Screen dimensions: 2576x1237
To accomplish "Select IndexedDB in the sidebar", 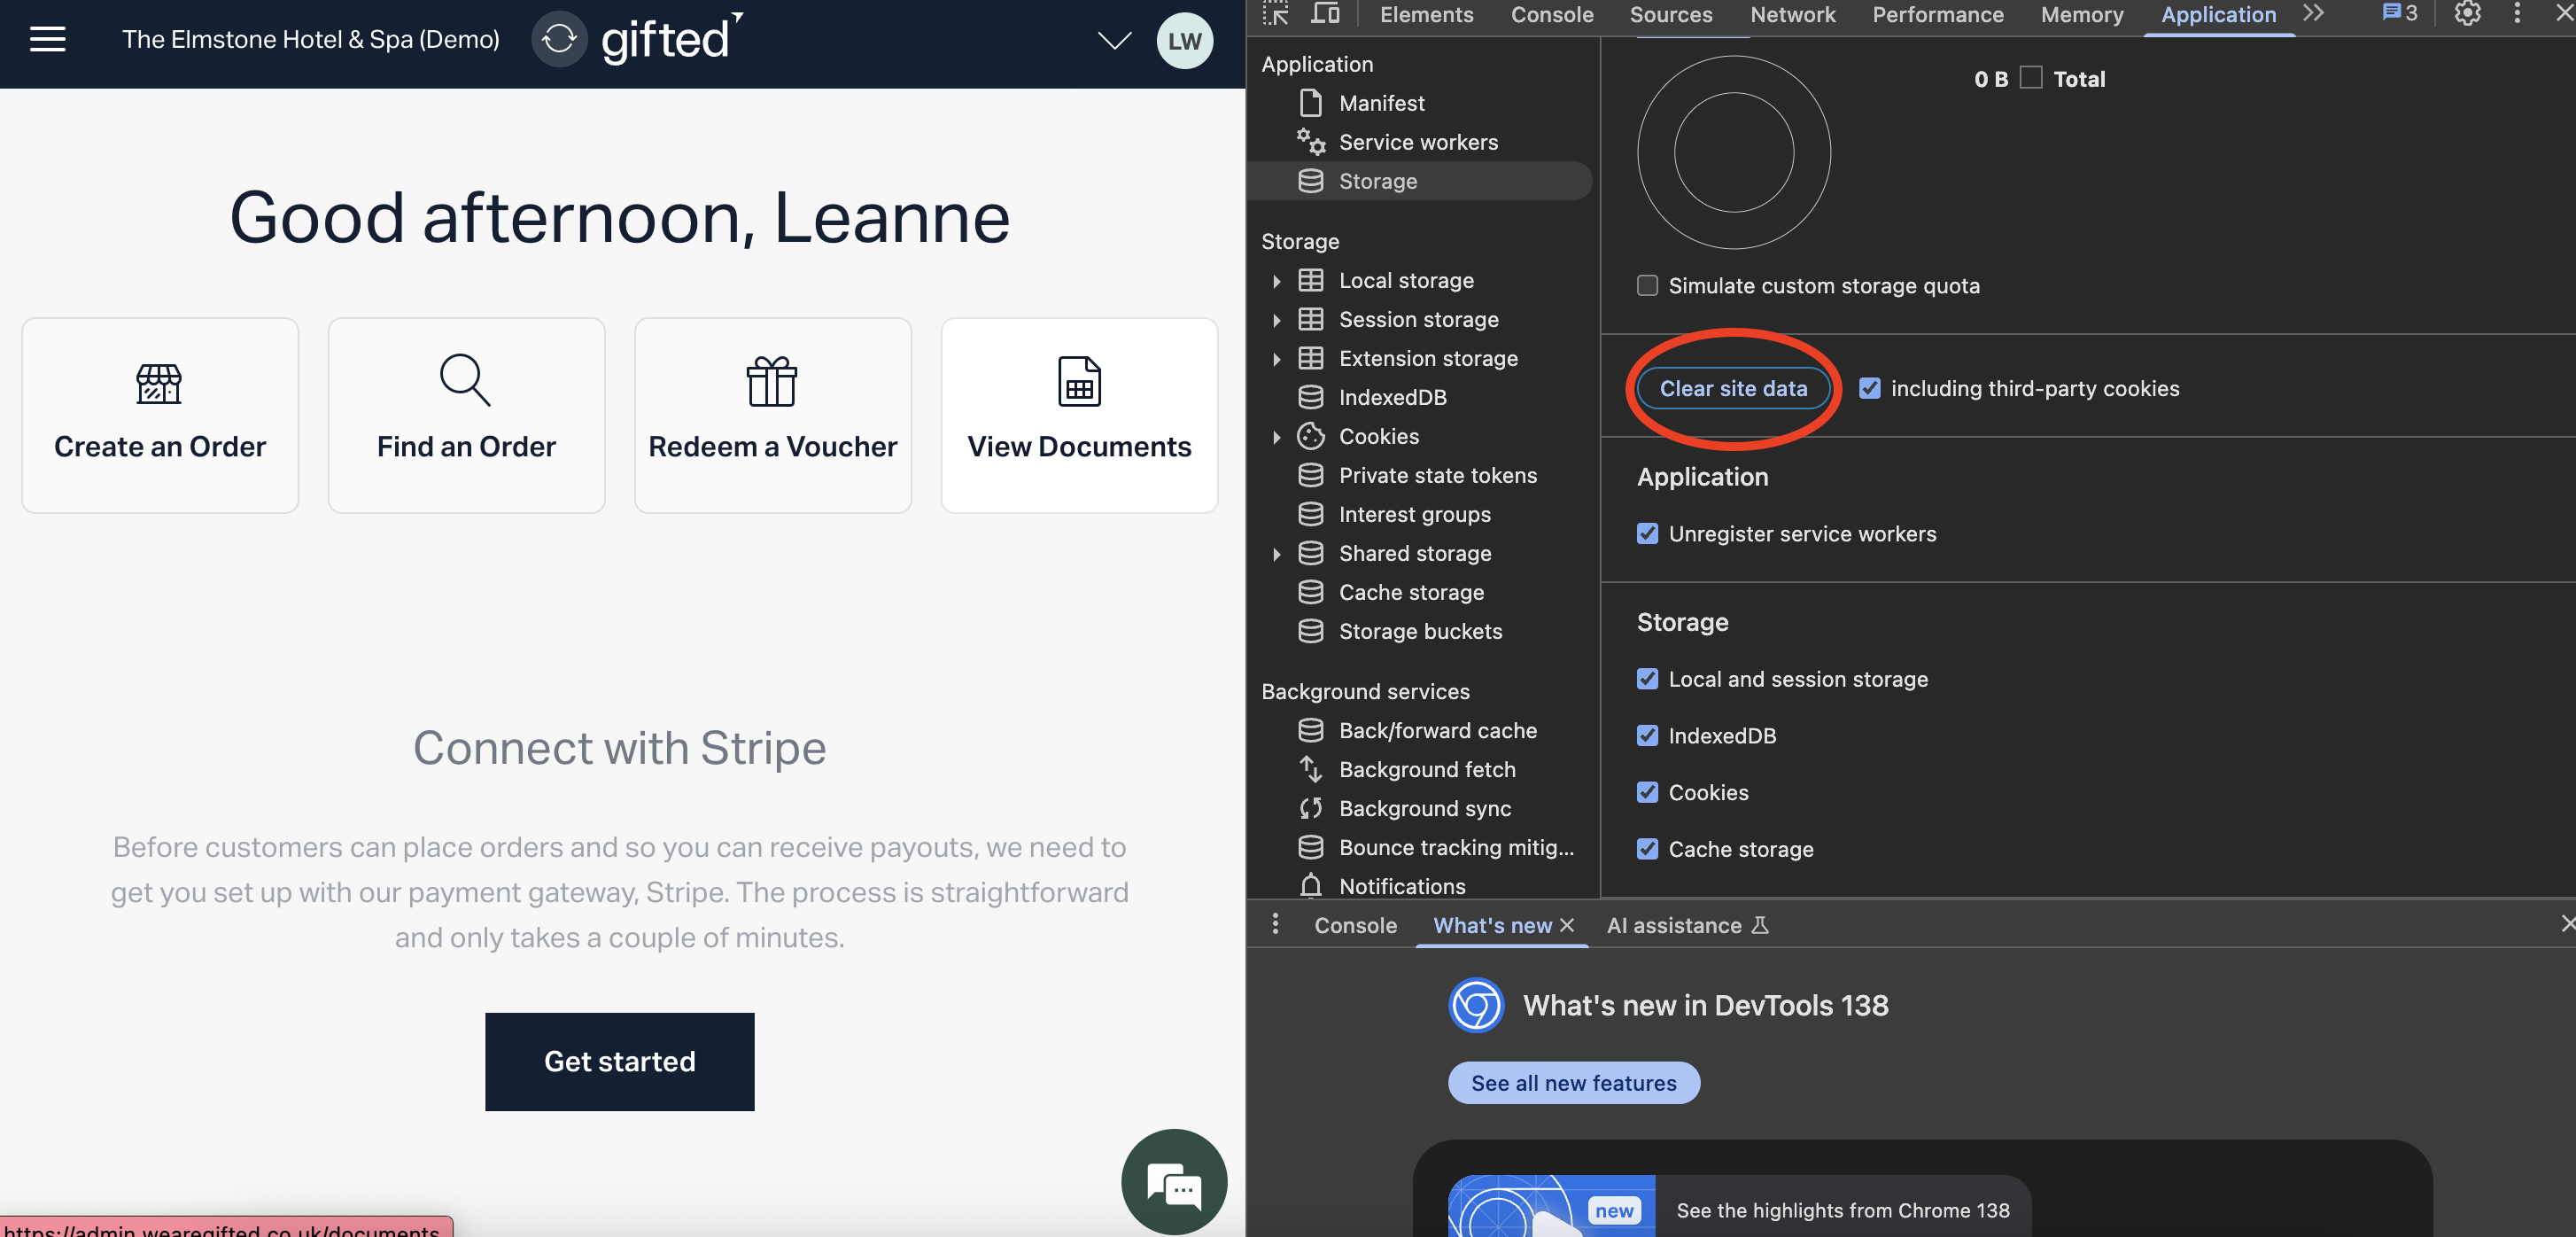I will point(1392,397).
